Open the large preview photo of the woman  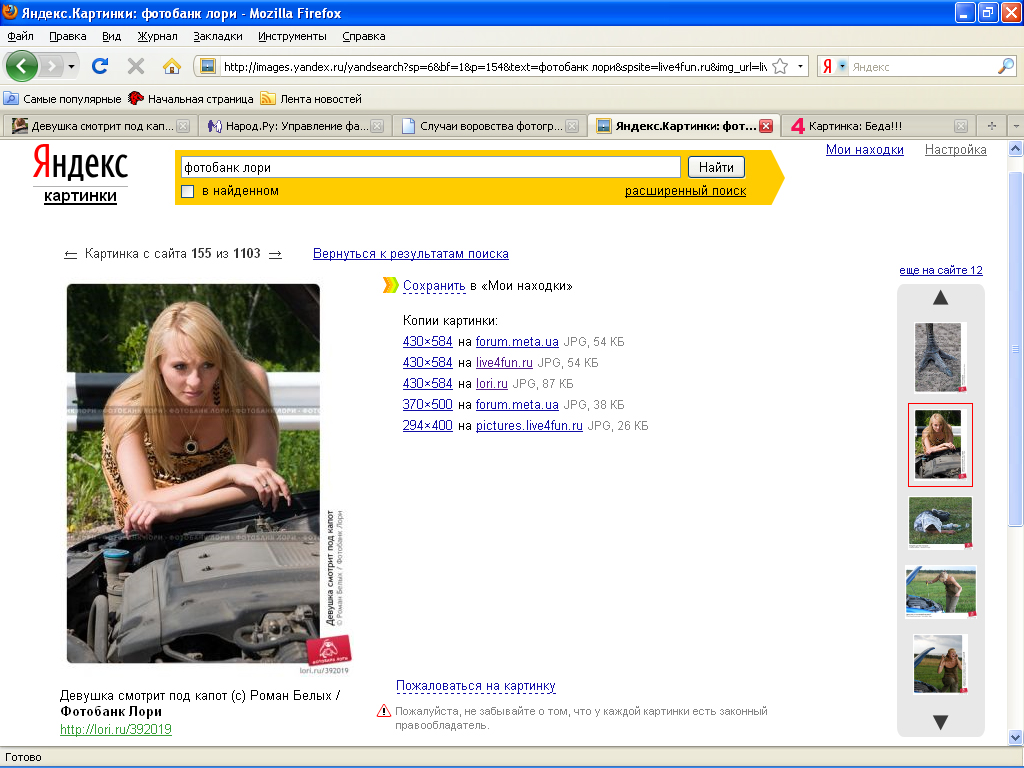tap(193, 473)
